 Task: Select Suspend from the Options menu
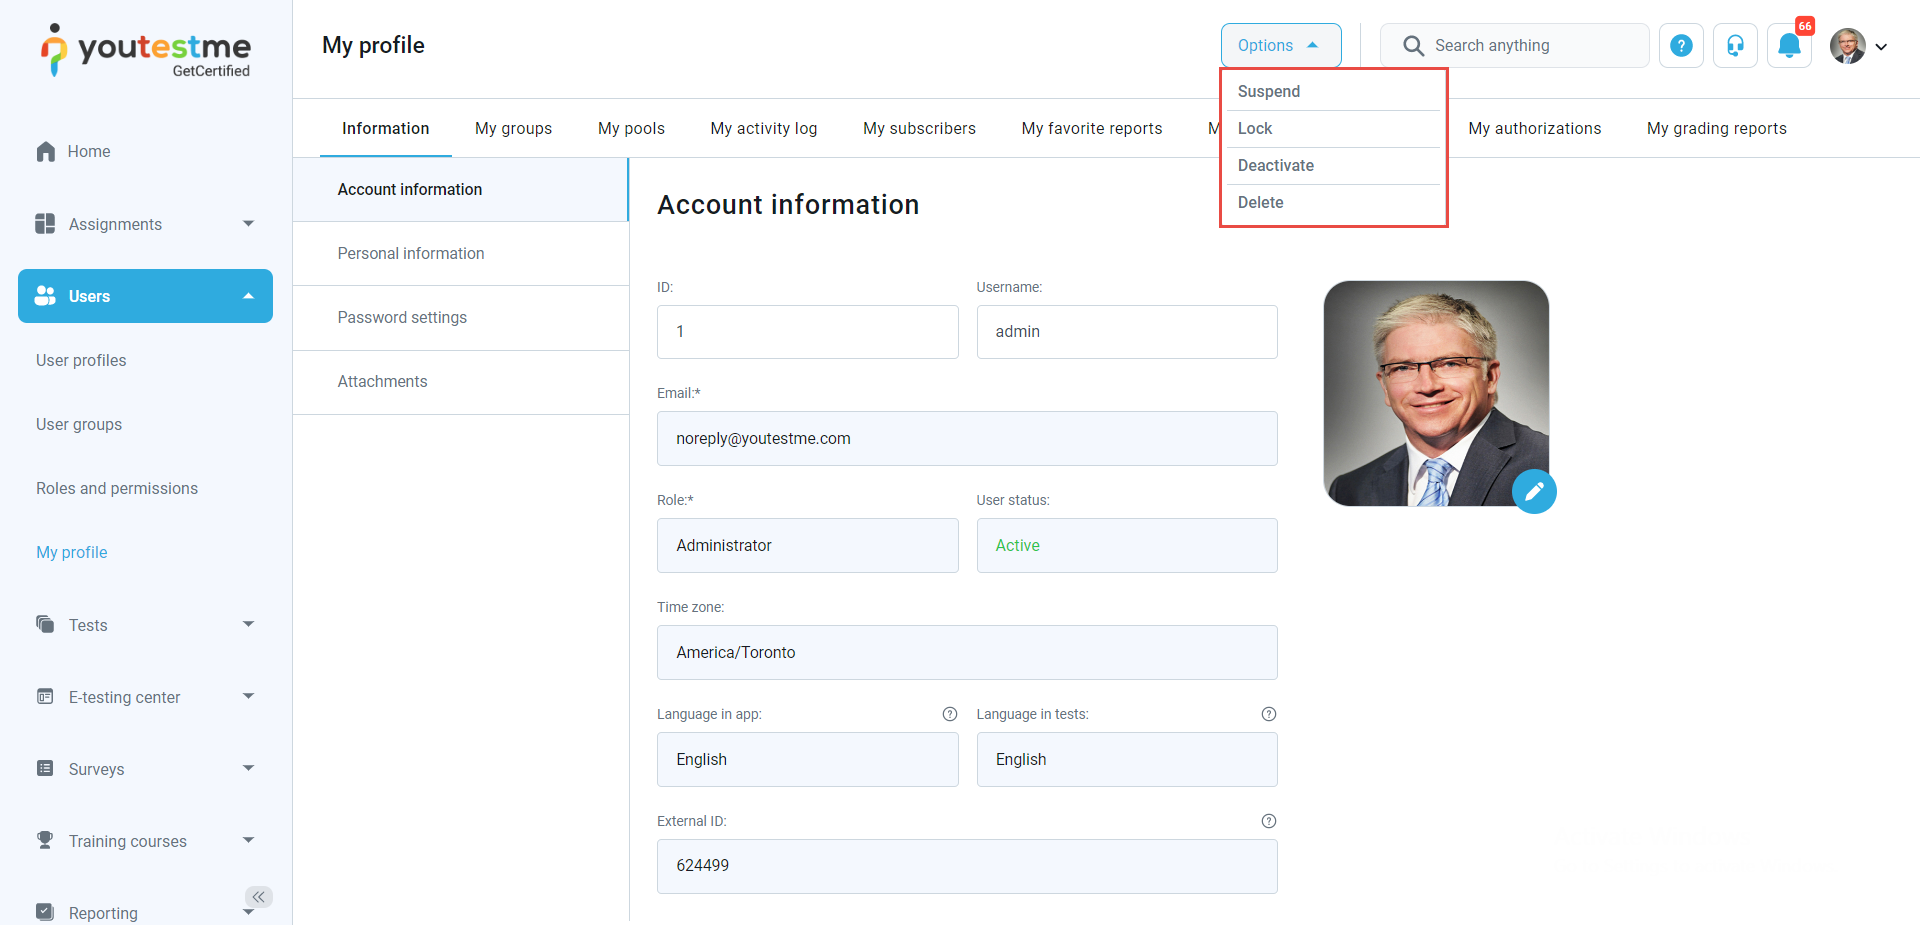click(x=1269, y=91)
